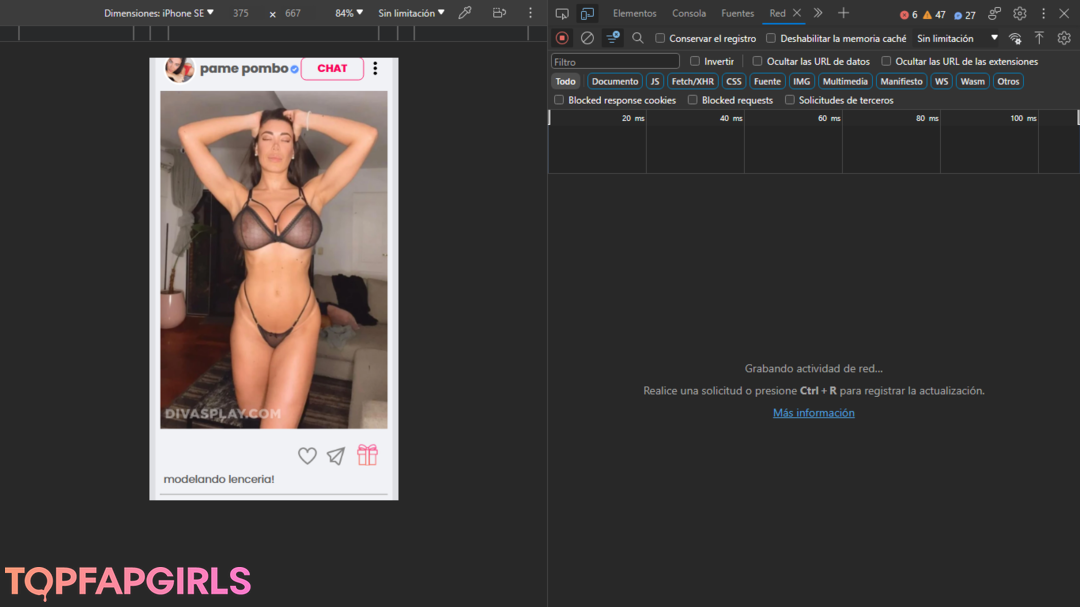
Task: Click the rotate screen icon
Action: [499, 13]
